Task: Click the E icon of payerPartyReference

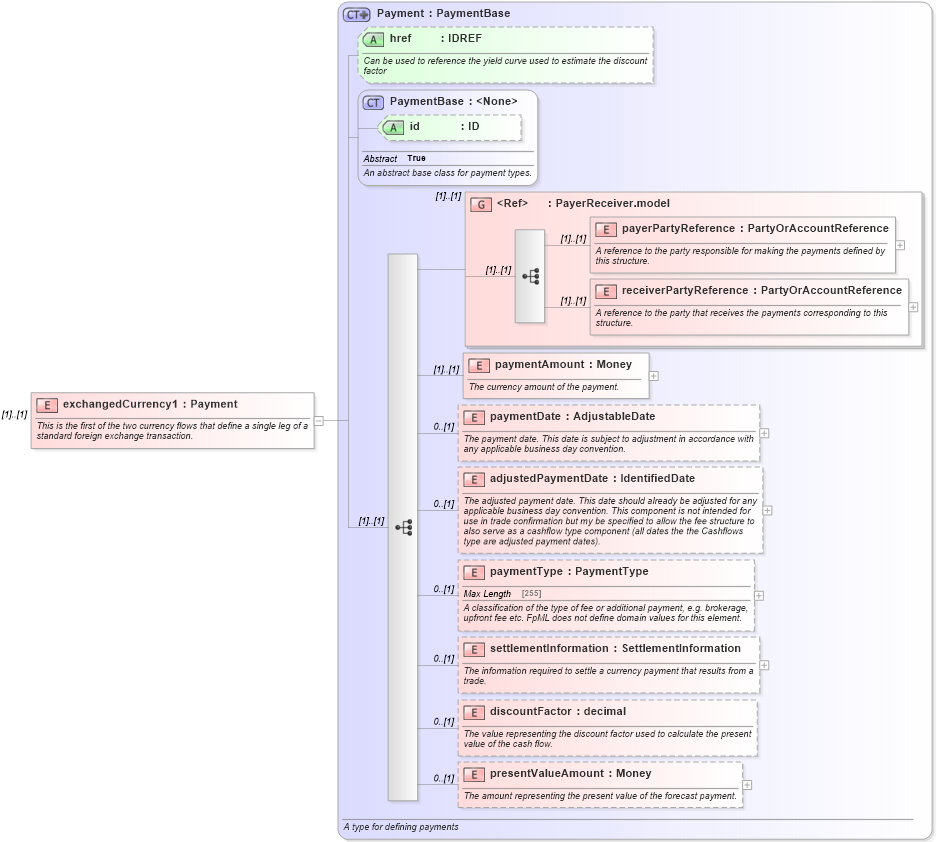Action: tap(605, 229)
